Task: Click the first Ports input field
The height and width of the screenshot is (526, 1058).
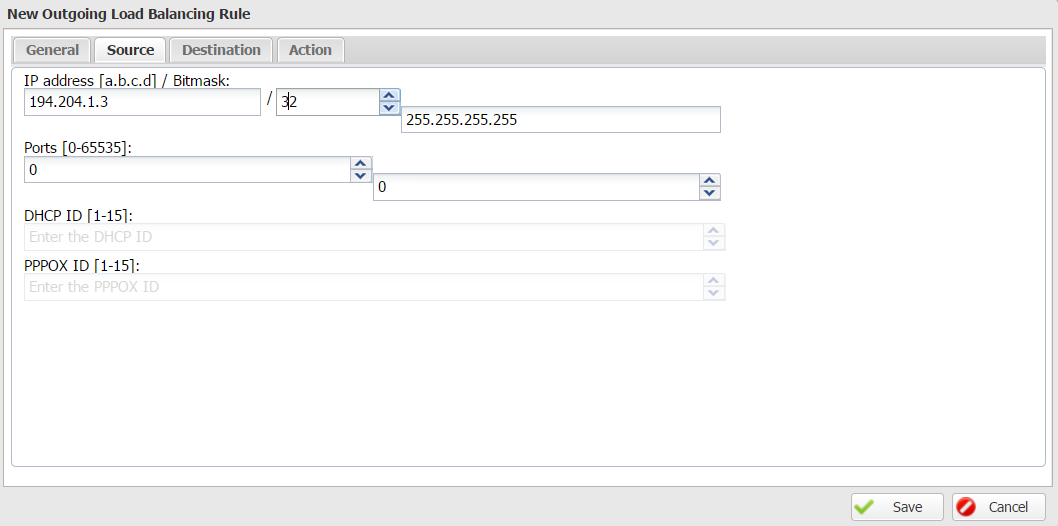Action: pos(188,170)
